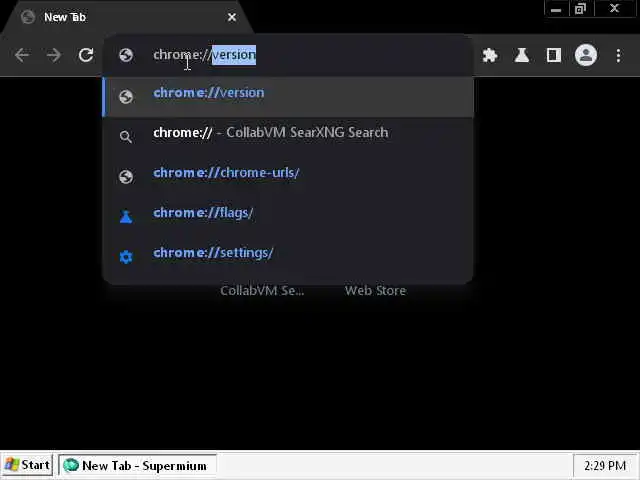Select the chrome://version suggestion
This screenshot has height=480, width=640.
coord(288,97)
